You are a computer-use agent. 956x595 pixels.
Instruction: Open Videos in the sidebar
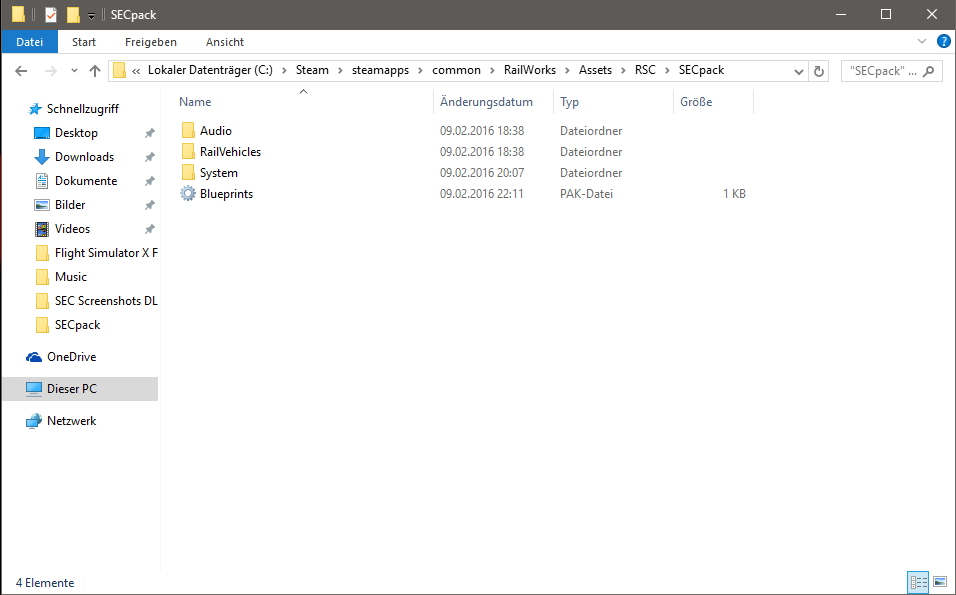click(x=72, y=229)
